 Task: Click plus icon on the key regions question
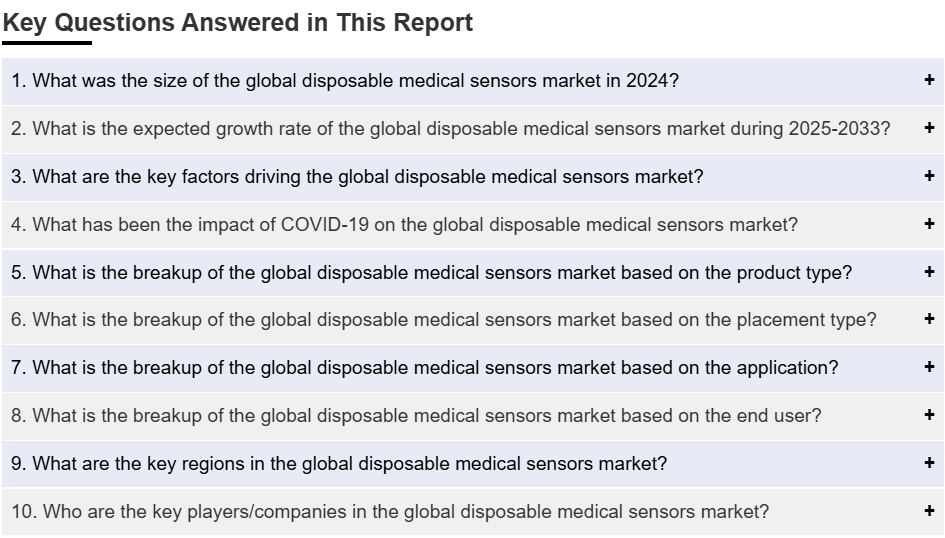pos(929,463)
